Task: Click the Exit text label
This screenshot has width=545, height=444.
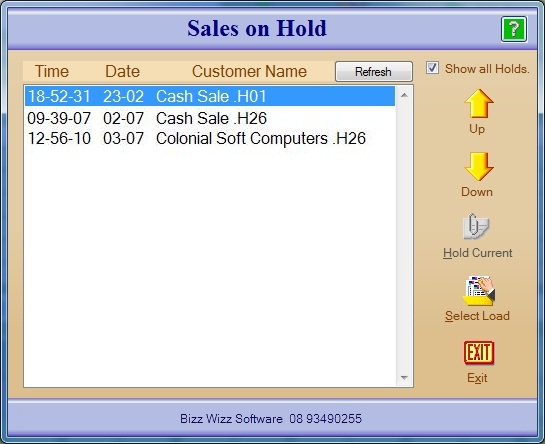Action: tap(477, 378)
